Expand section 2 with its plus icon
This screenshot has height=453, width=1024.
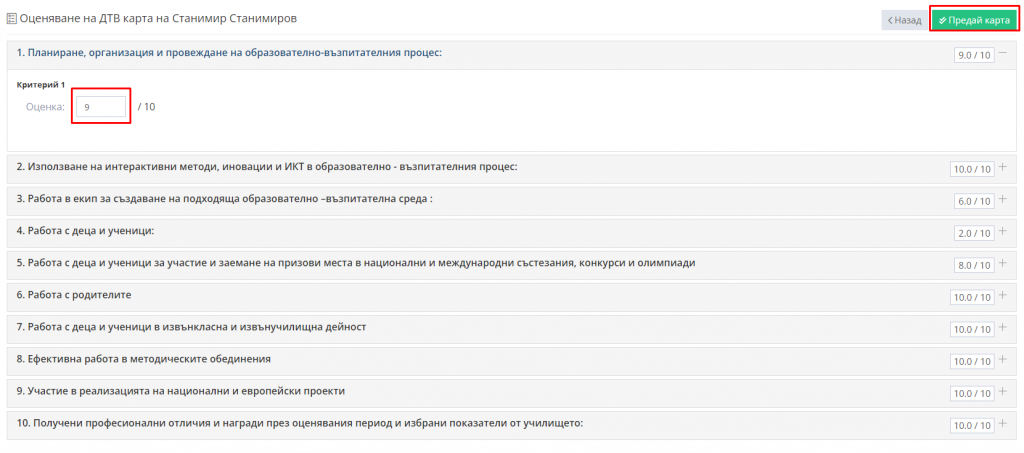coord(1003,168)
